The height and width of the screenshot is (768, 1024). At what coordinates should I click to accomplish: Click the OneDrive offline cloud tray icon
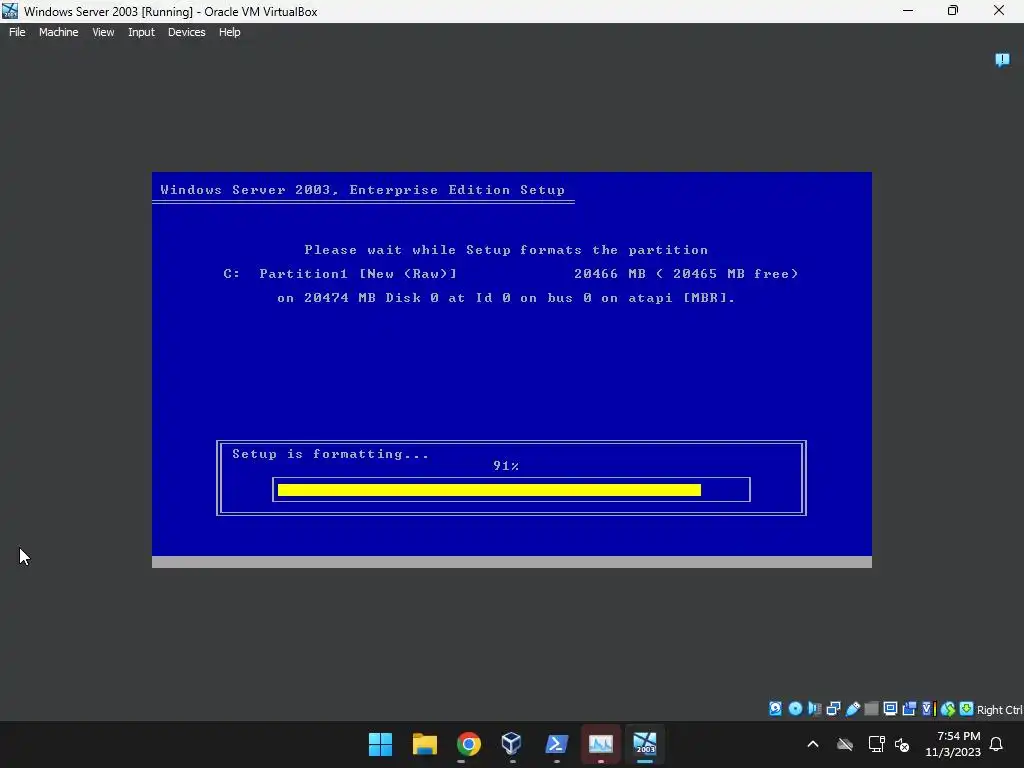point(845,744)
